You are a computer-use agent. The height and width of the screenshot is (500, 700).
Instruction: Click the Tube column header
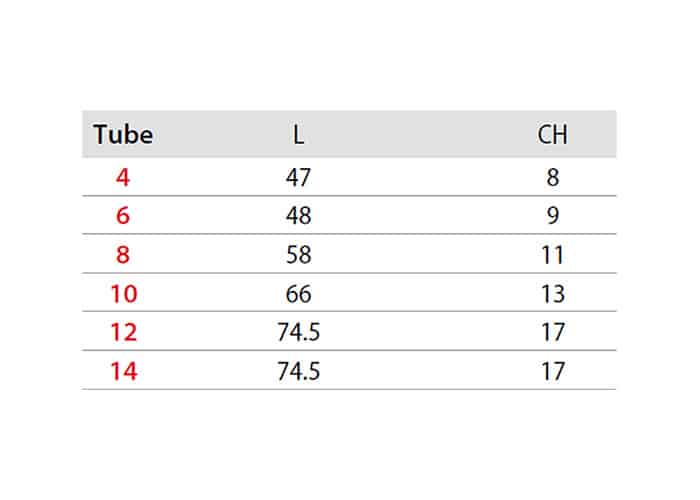click(123, 134)
